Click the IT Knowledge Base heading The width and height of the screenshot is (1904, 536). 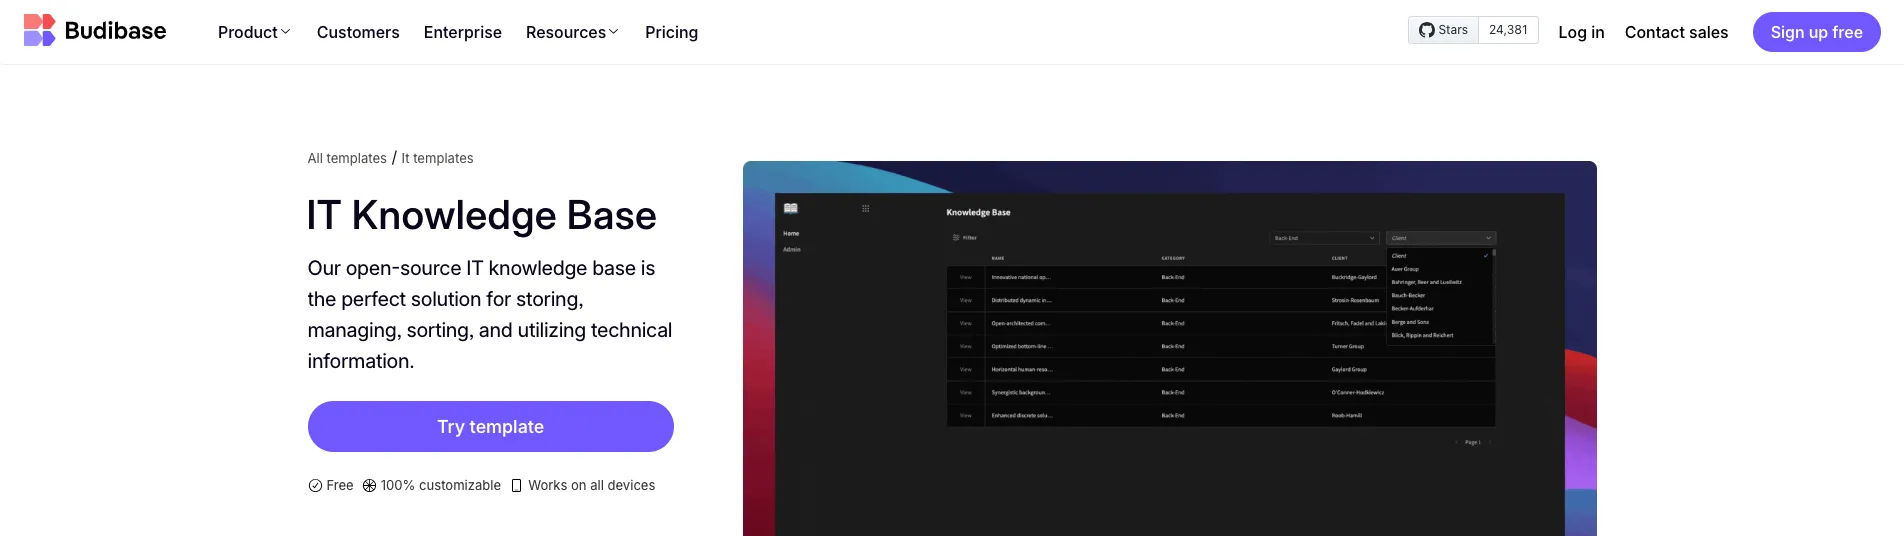tap(482, 215)
